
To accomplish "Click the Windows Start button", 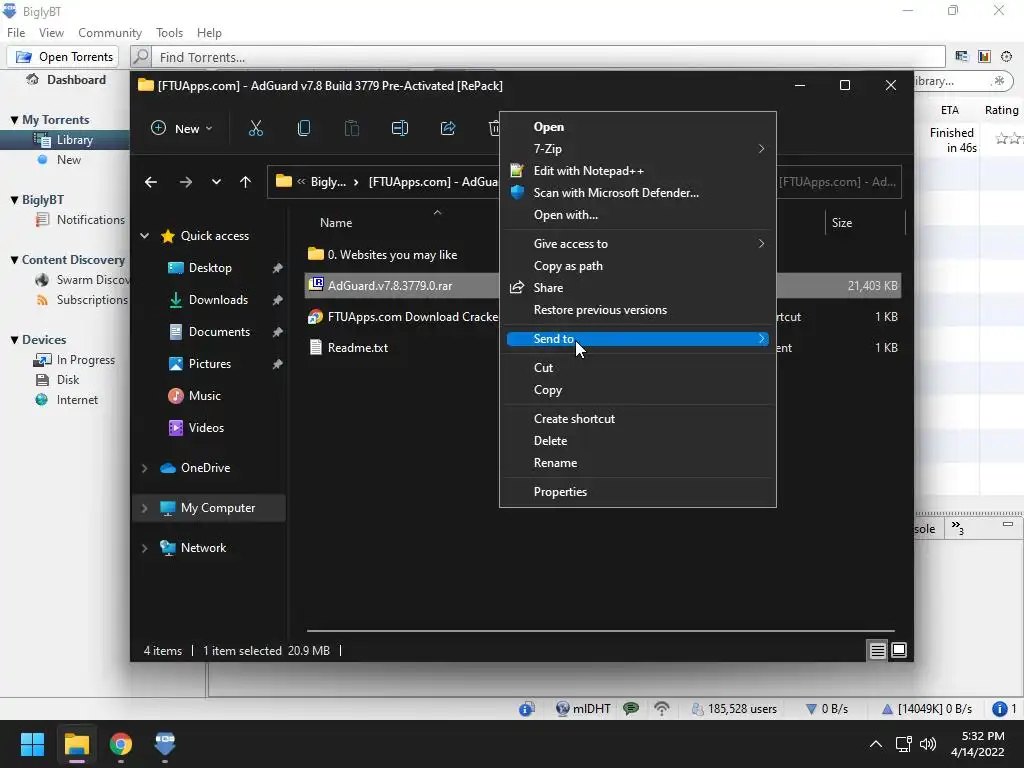I will 32,744.
